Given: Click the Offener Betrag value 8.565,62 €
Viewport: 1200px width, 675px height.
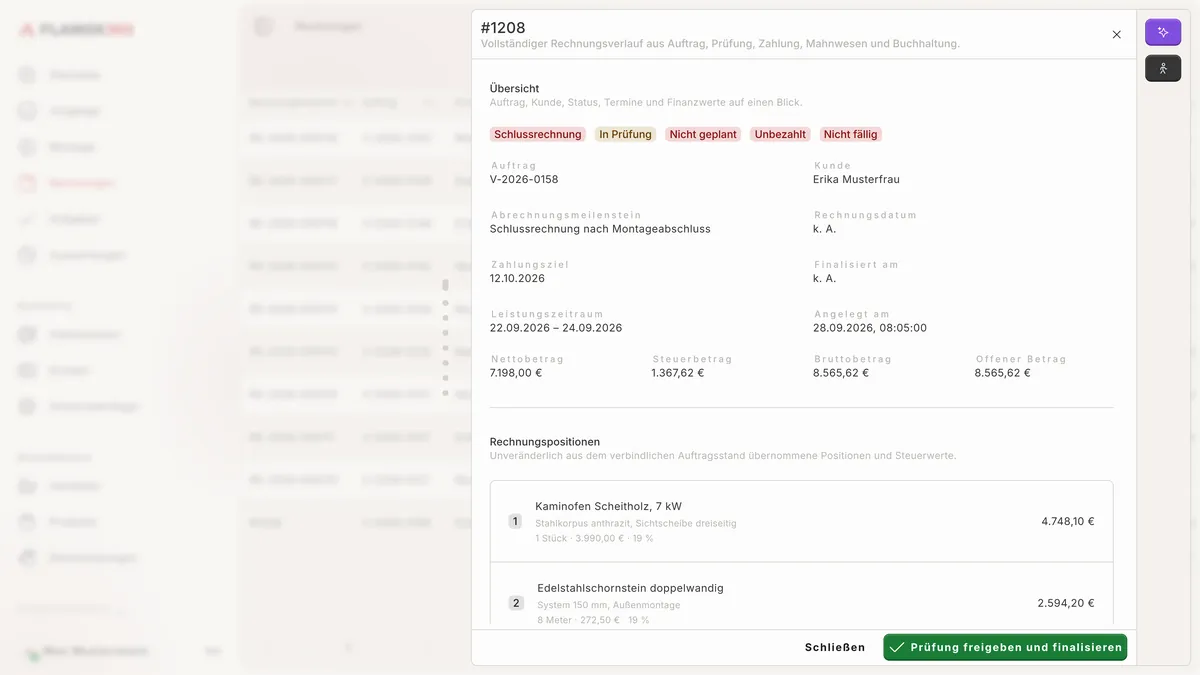Looking at the screenshot, I should click(1003, 373).
